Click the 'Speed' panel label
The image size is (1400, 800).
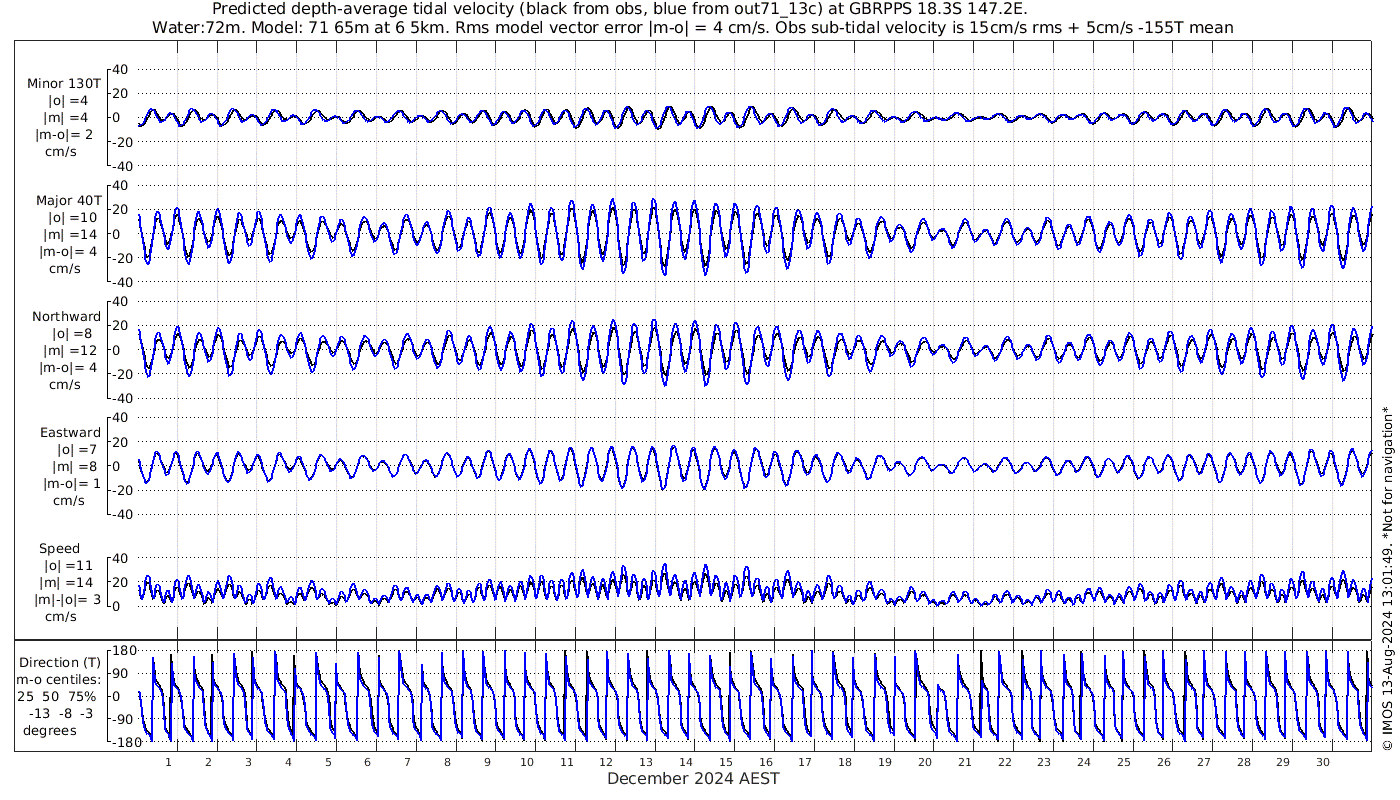click(x=59, y=549)
